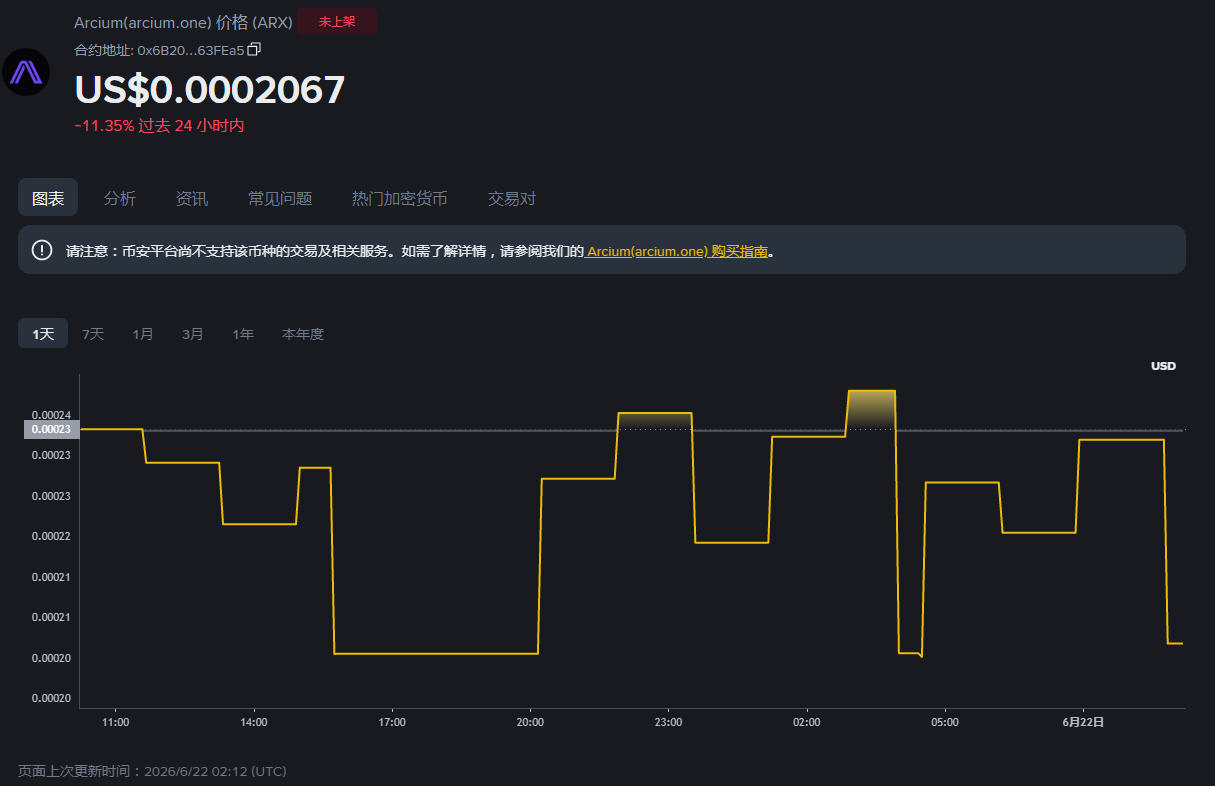Switch to the 交易对 tab
The height and width of the screenshot is (786, 1215).
pos(512,198)
